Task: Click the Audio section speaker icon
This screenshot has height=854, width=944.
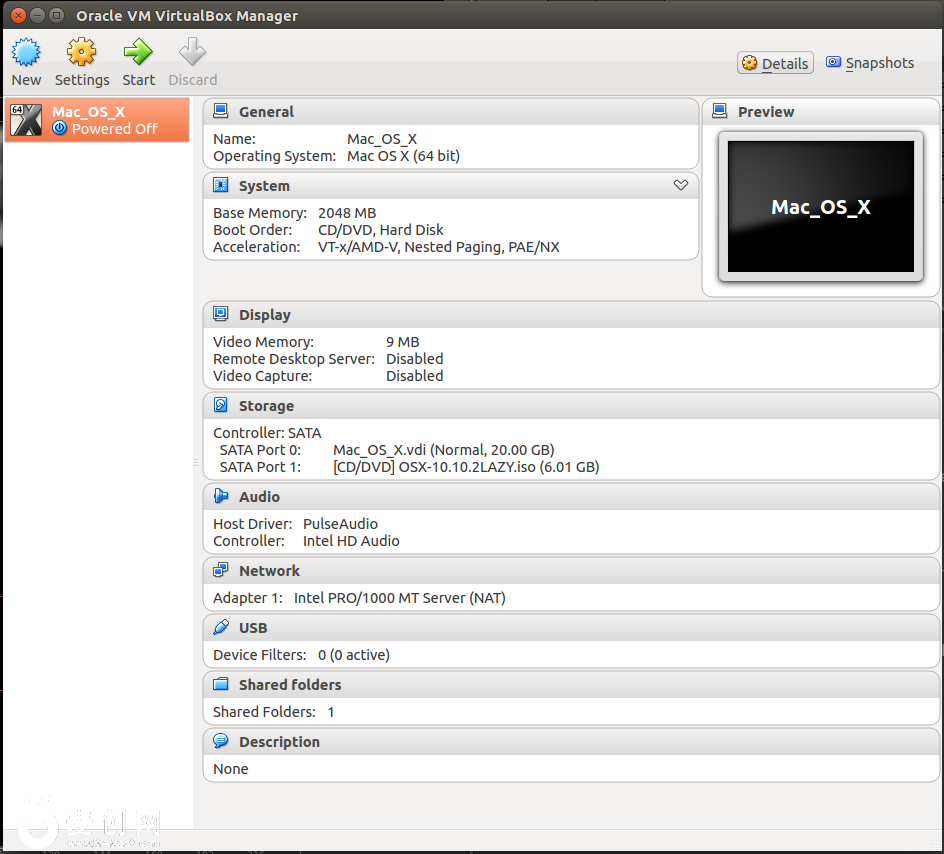Action: point(221,497)
